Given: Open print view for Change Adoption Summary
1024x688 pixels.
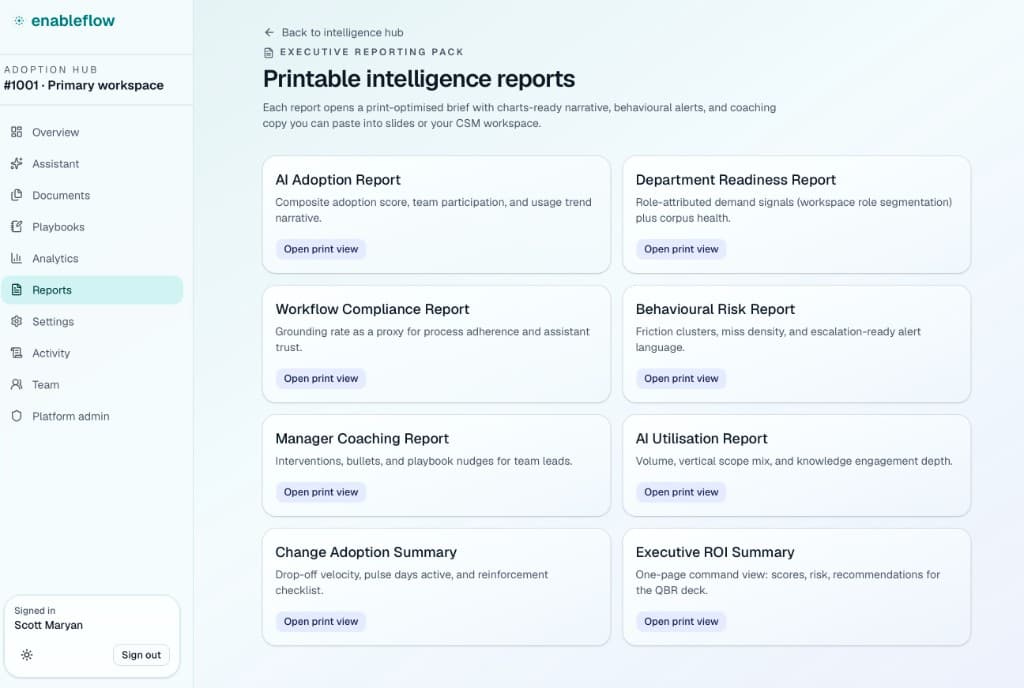Looking at the screenshot, I should coord(321,621).
